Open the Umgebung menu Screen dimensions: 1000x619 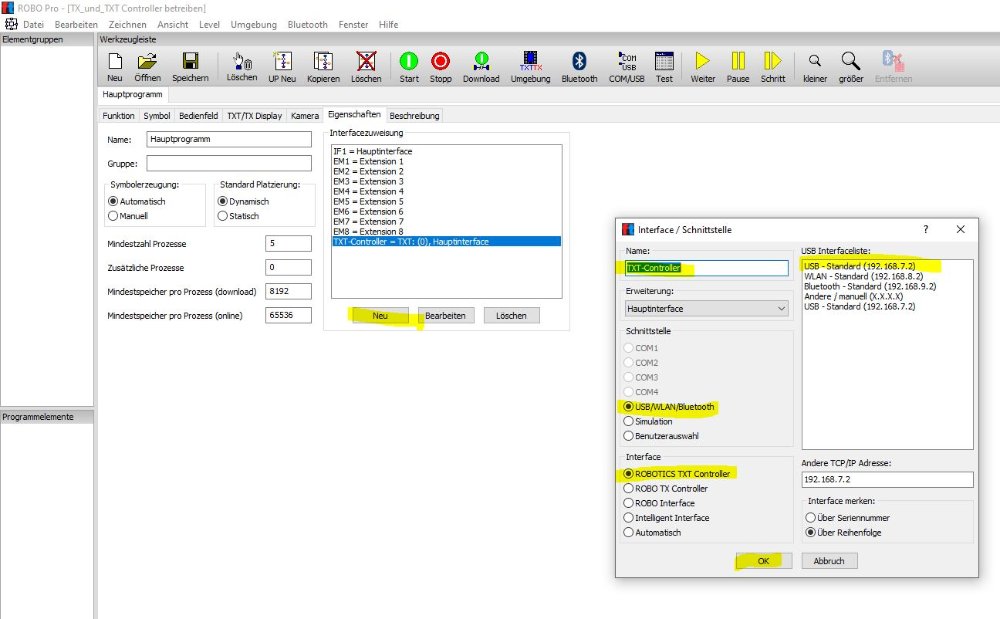pos(253,24)
